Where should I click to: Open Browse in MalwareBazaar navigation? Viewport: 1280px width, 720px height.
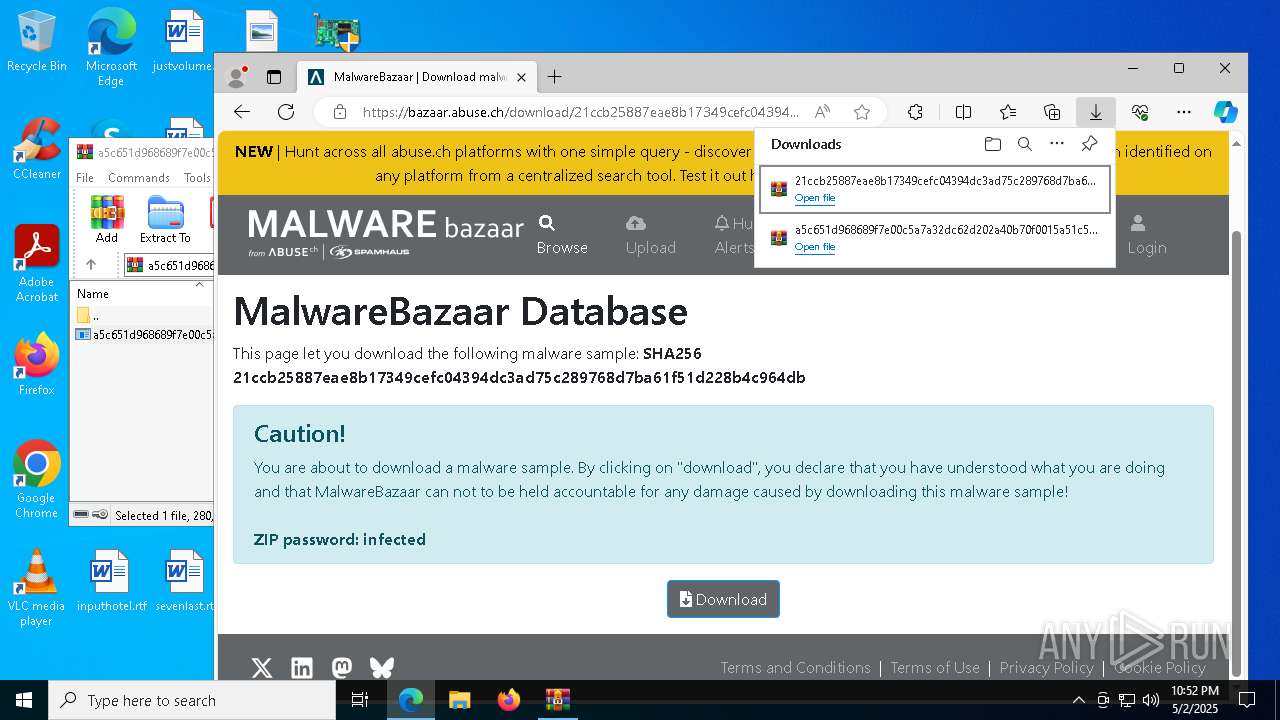click(x=562, y=235)
